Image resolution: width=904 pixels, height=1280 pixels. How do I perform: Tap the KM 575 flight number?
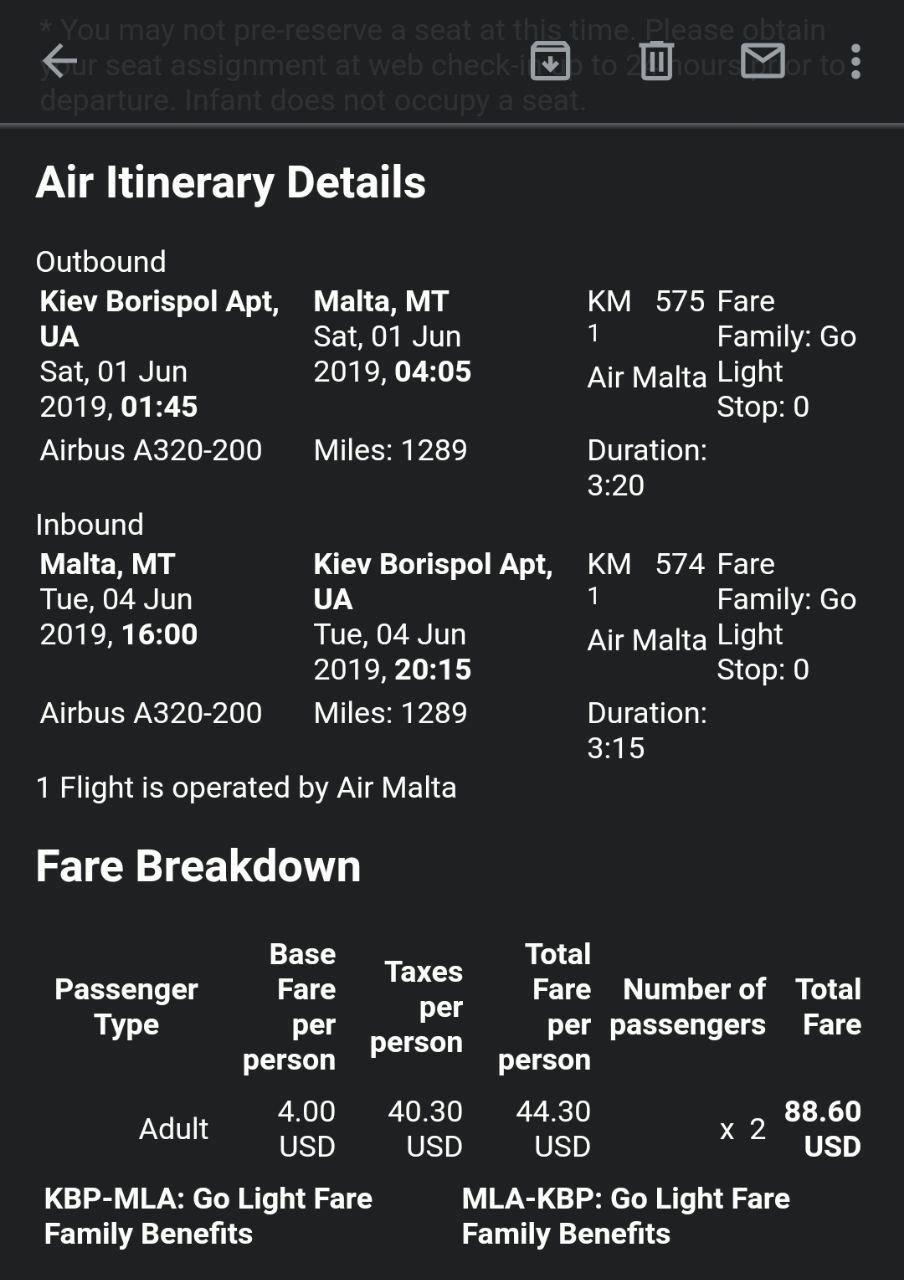click(x=646, y=301)
